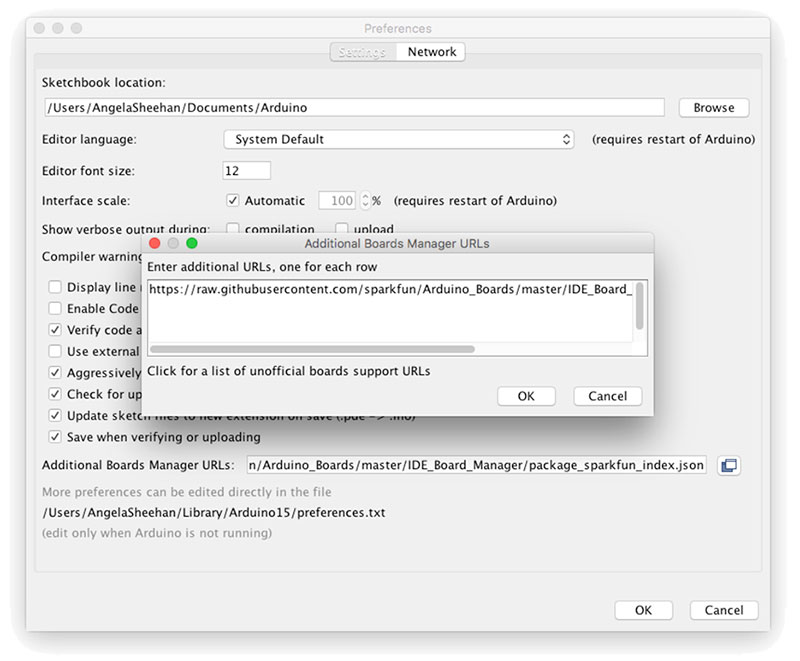Disable Update sketch files to new extension on save
The width and height of the screenshot is (800, 661).
(53, 415)
